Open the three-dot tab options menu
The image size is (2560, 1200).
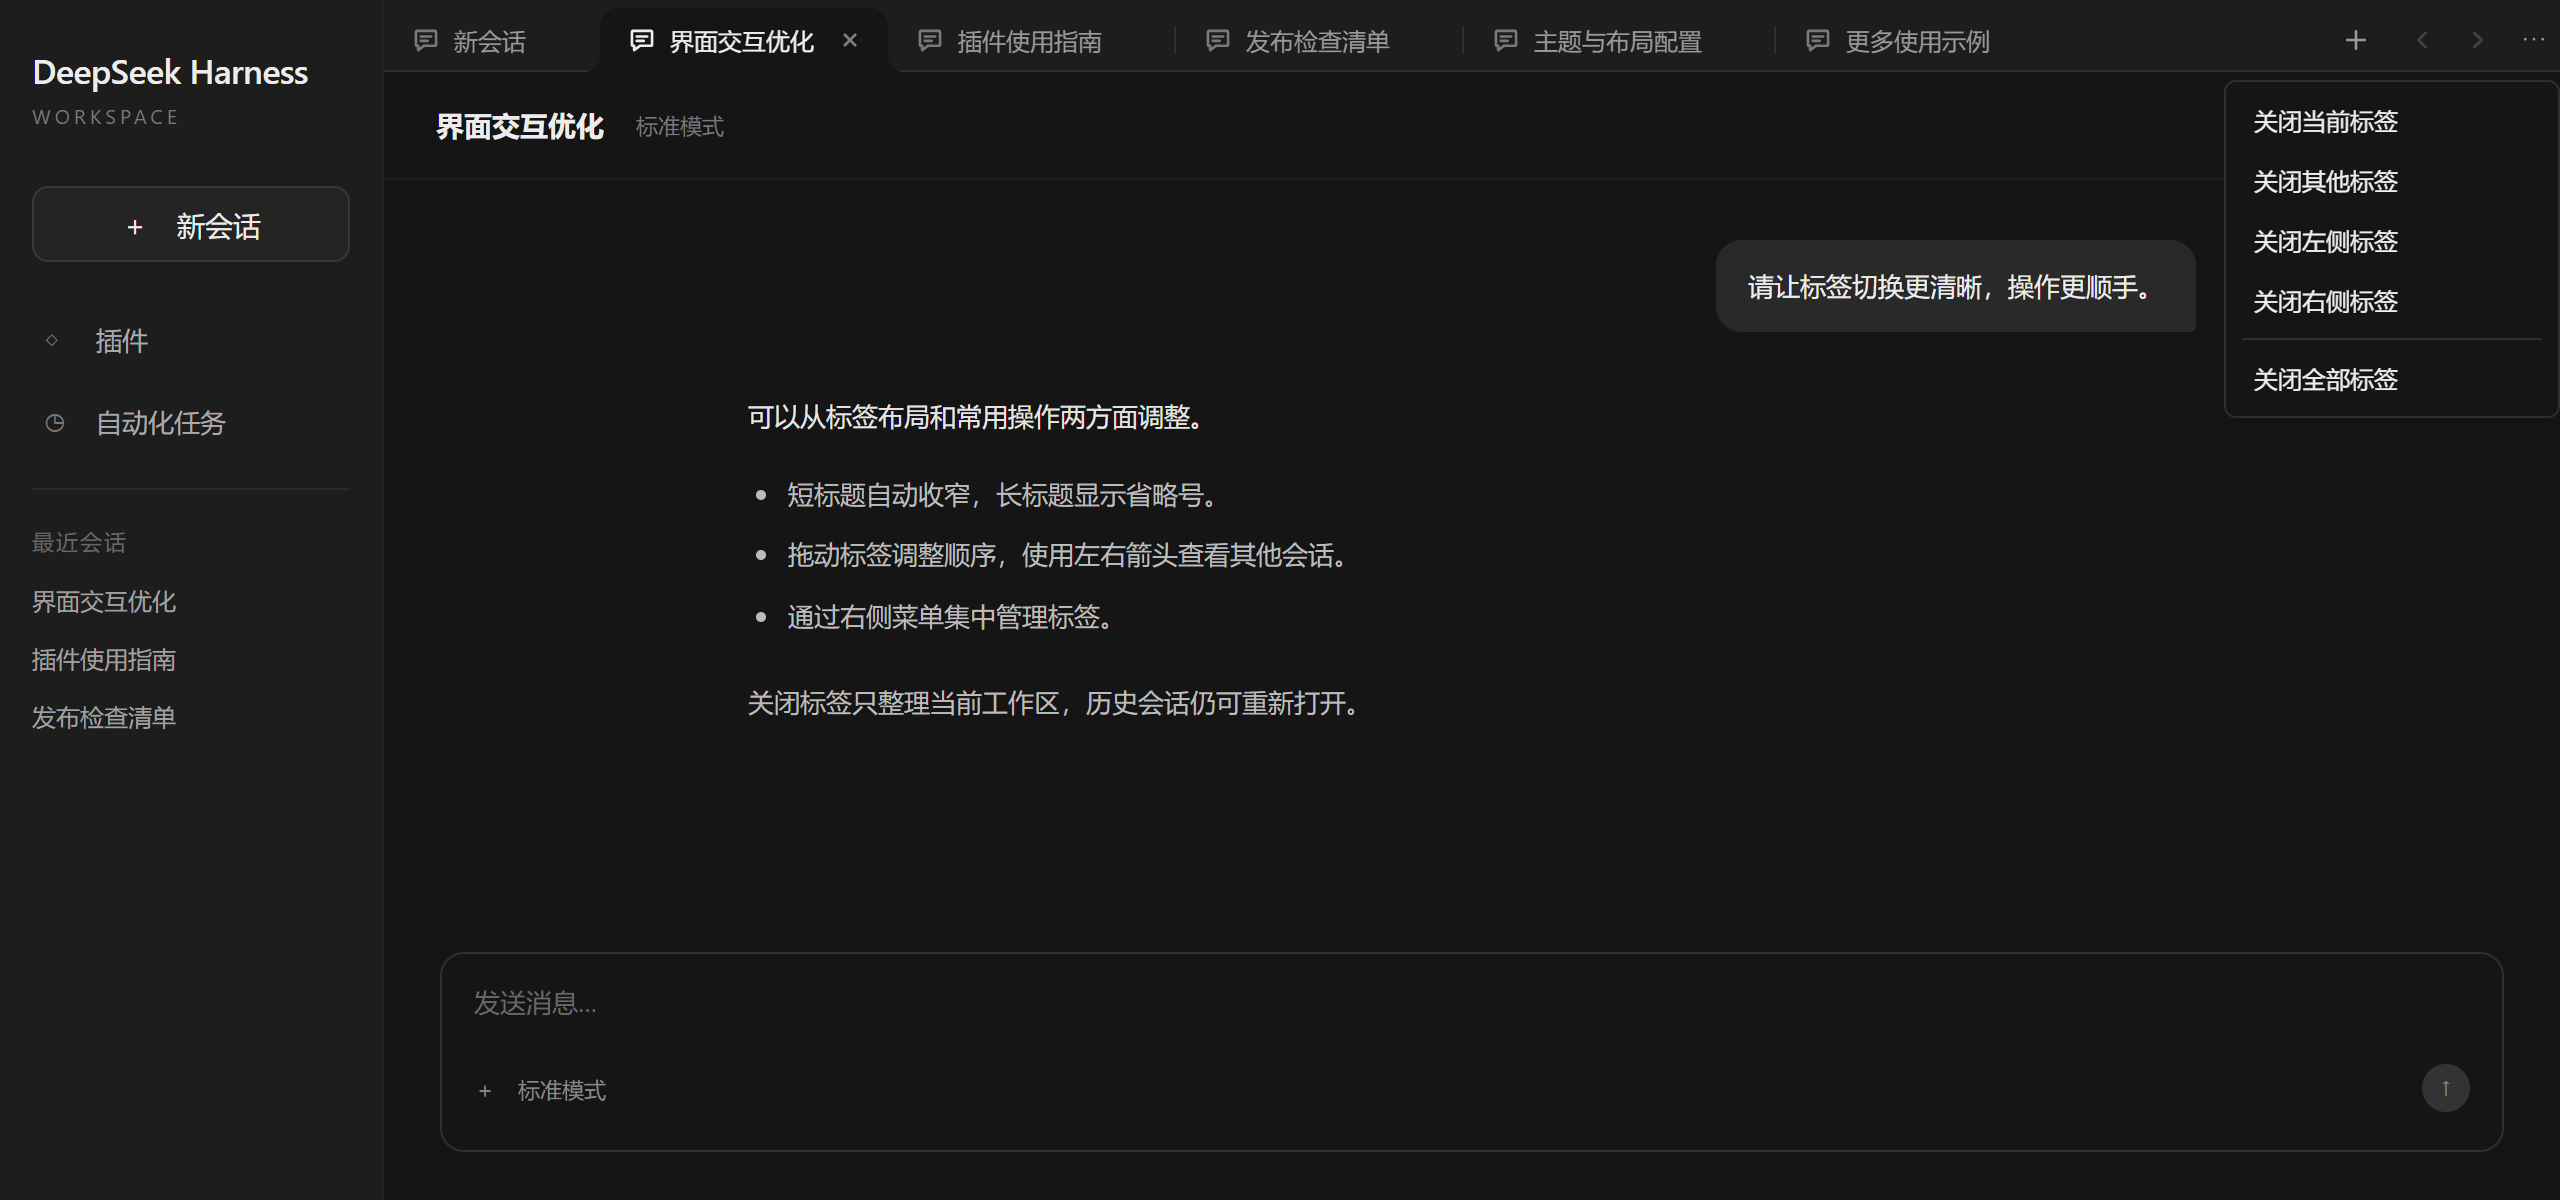point(2533,40)
